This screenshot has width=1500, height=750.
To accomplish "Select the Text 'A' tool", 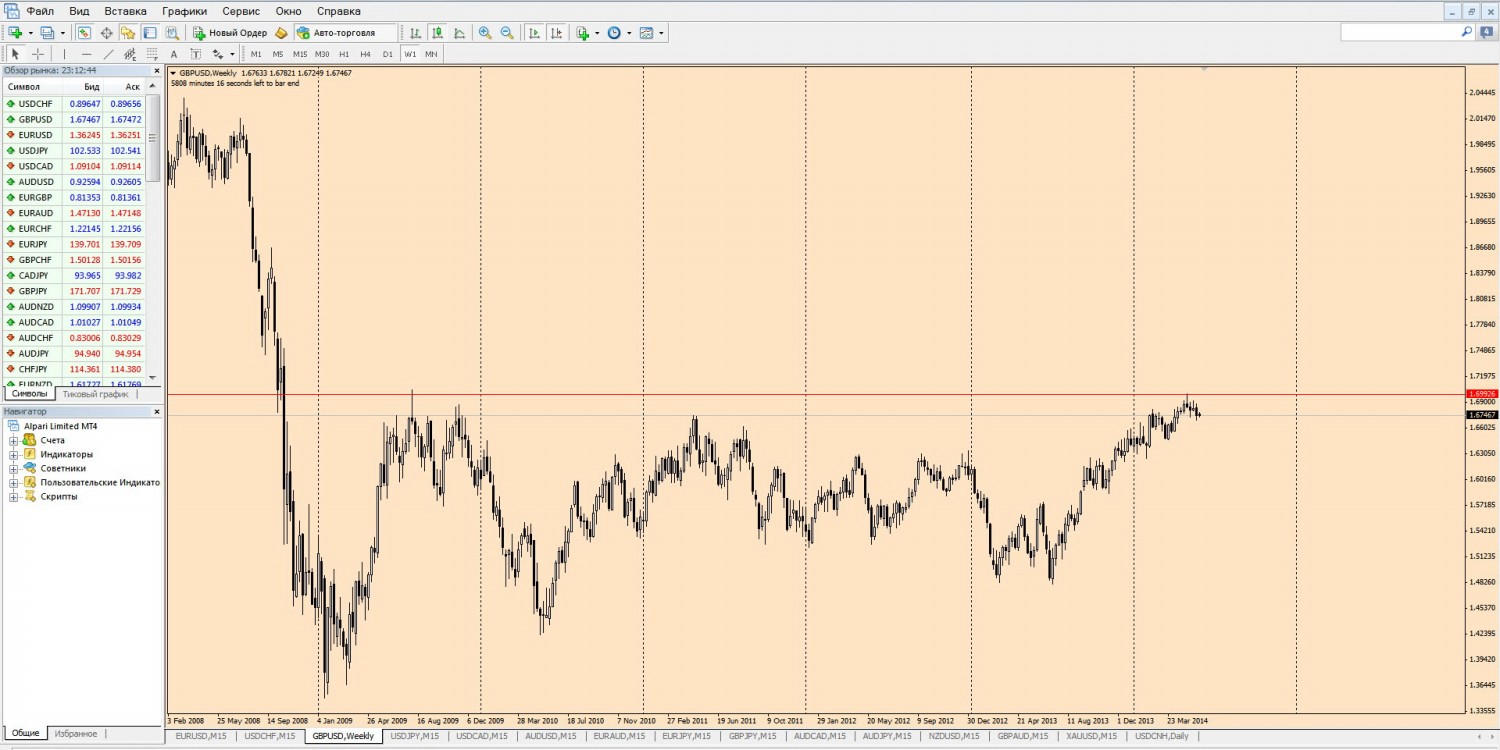I will 174,54.
